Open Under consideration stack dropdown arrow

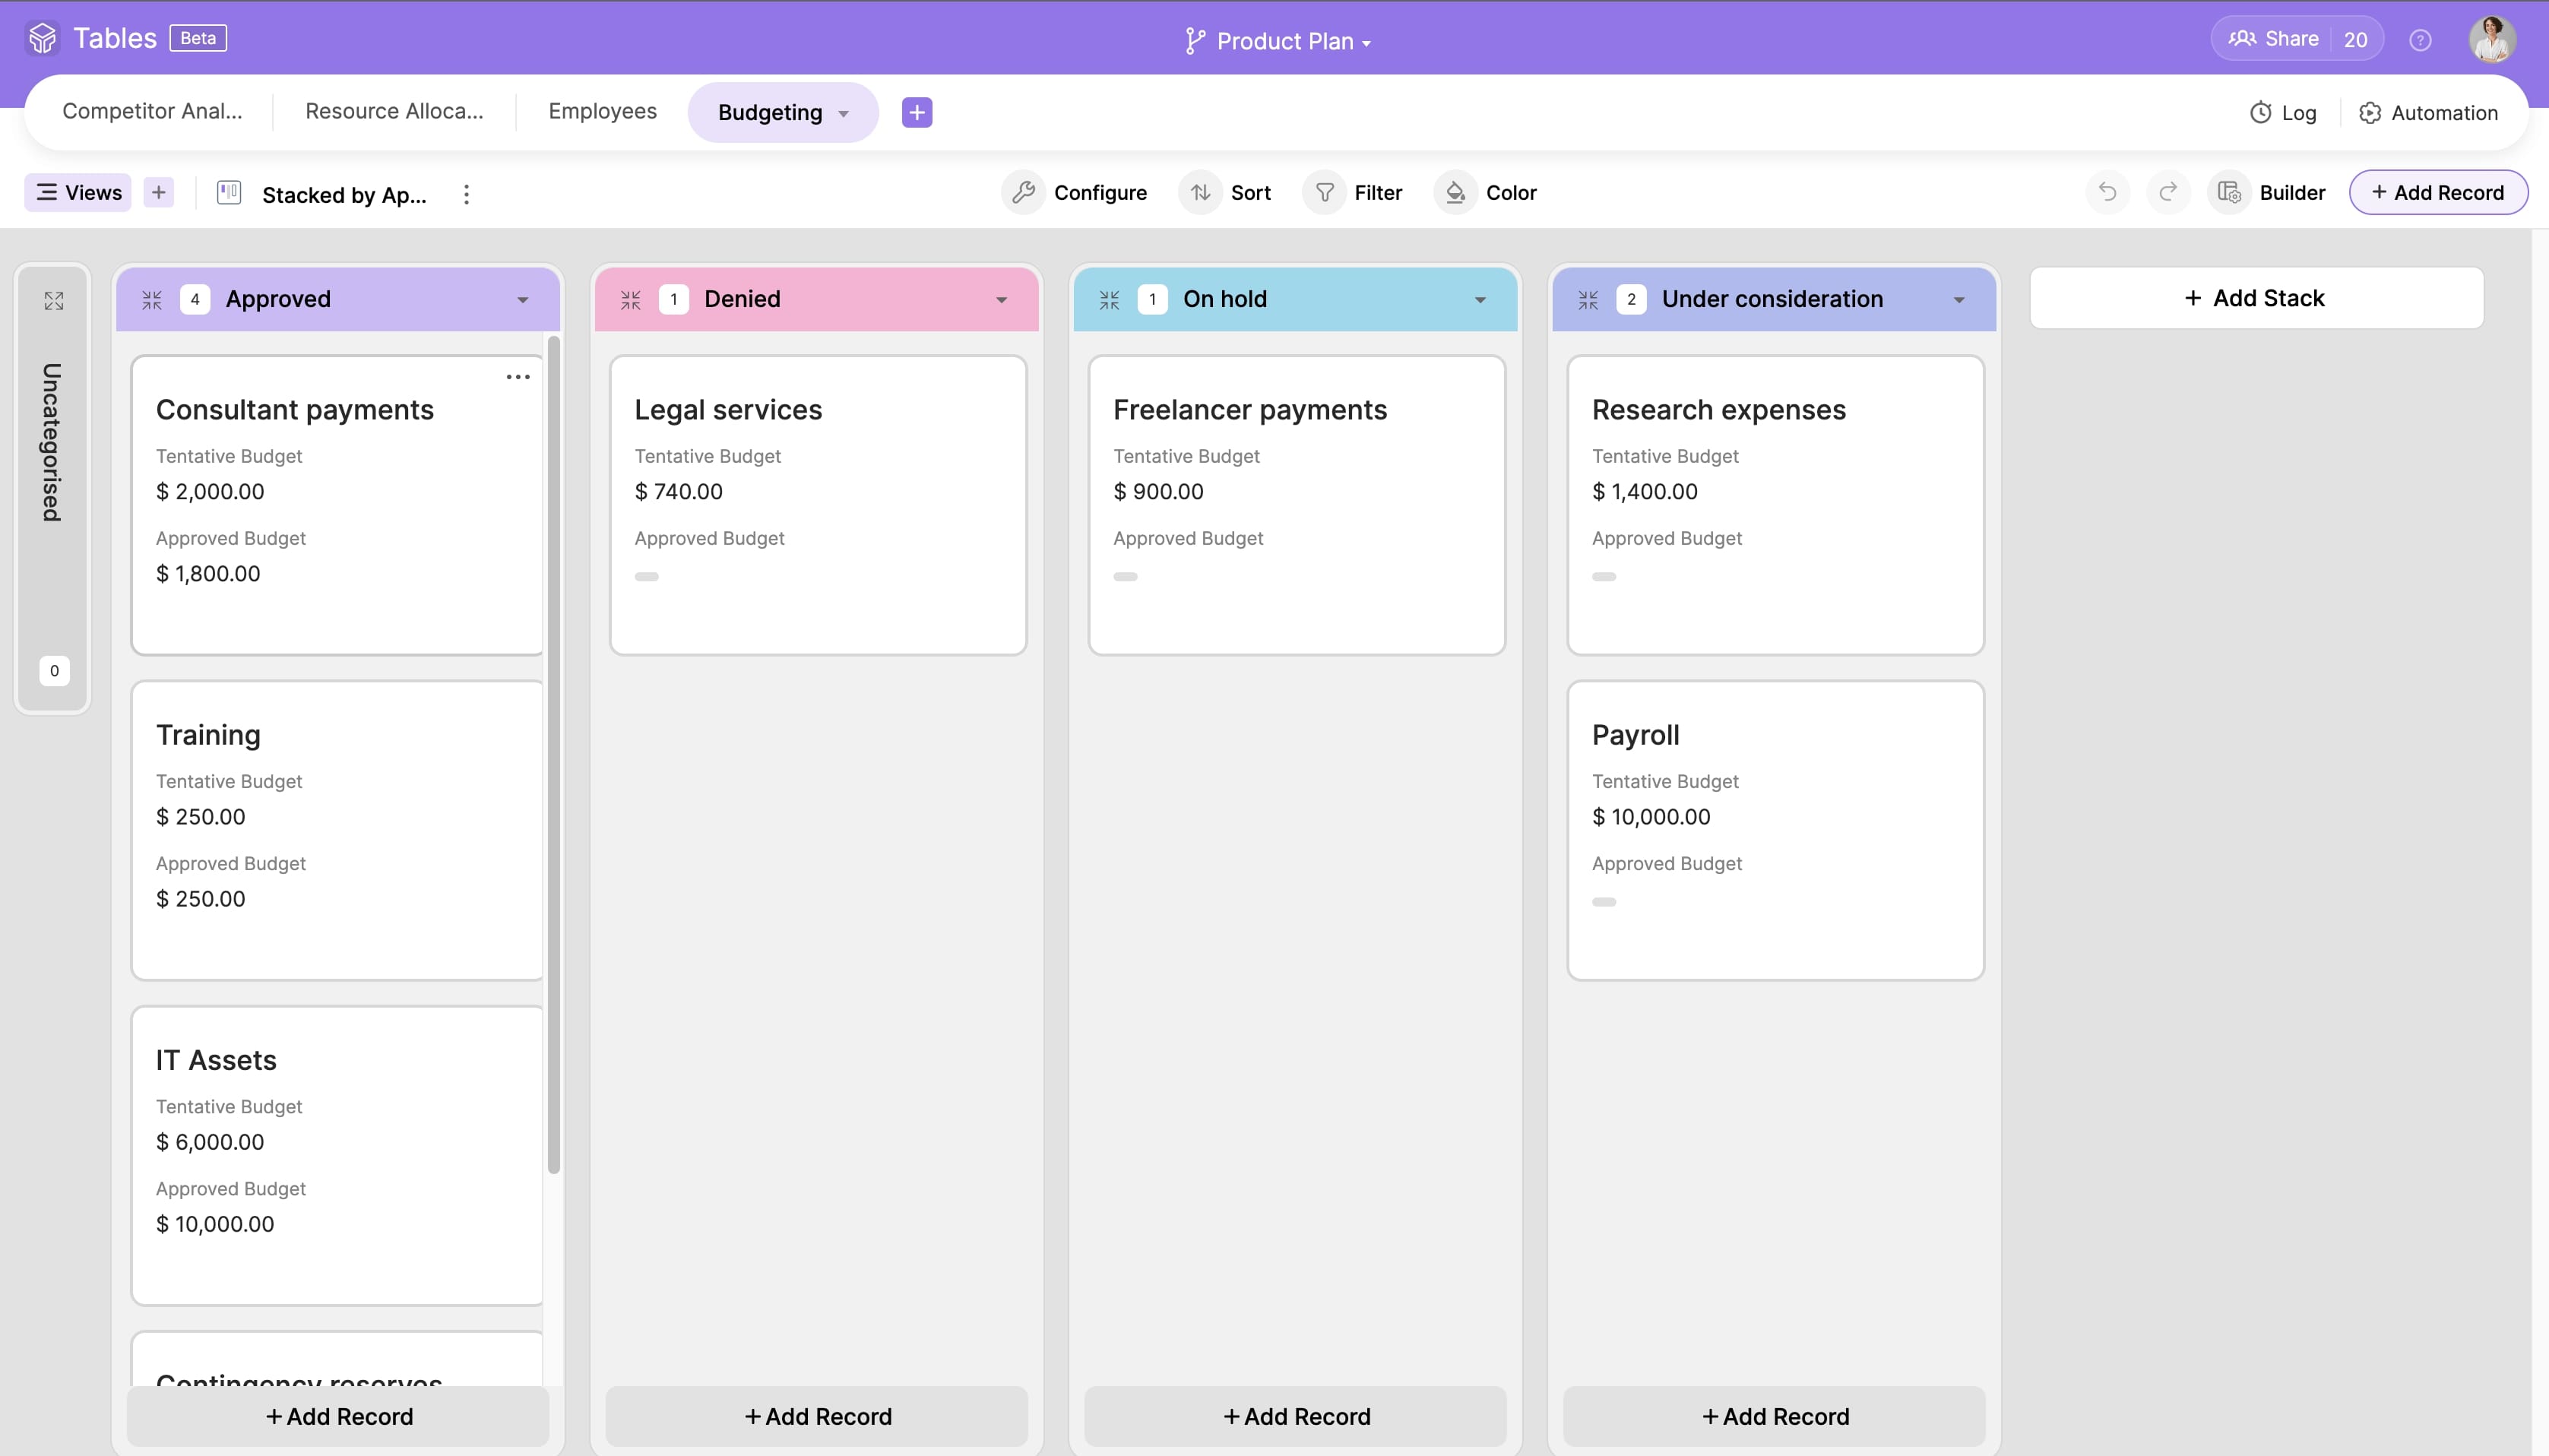1959,300
